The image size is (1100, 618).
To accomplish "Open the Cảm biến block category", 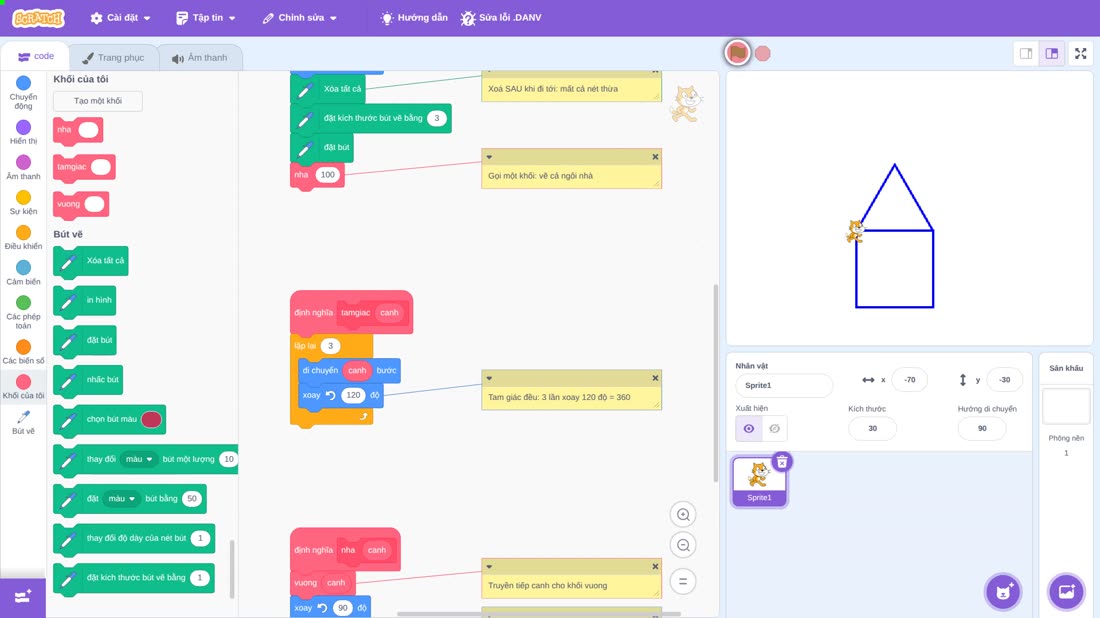I will tap(23, 272).
